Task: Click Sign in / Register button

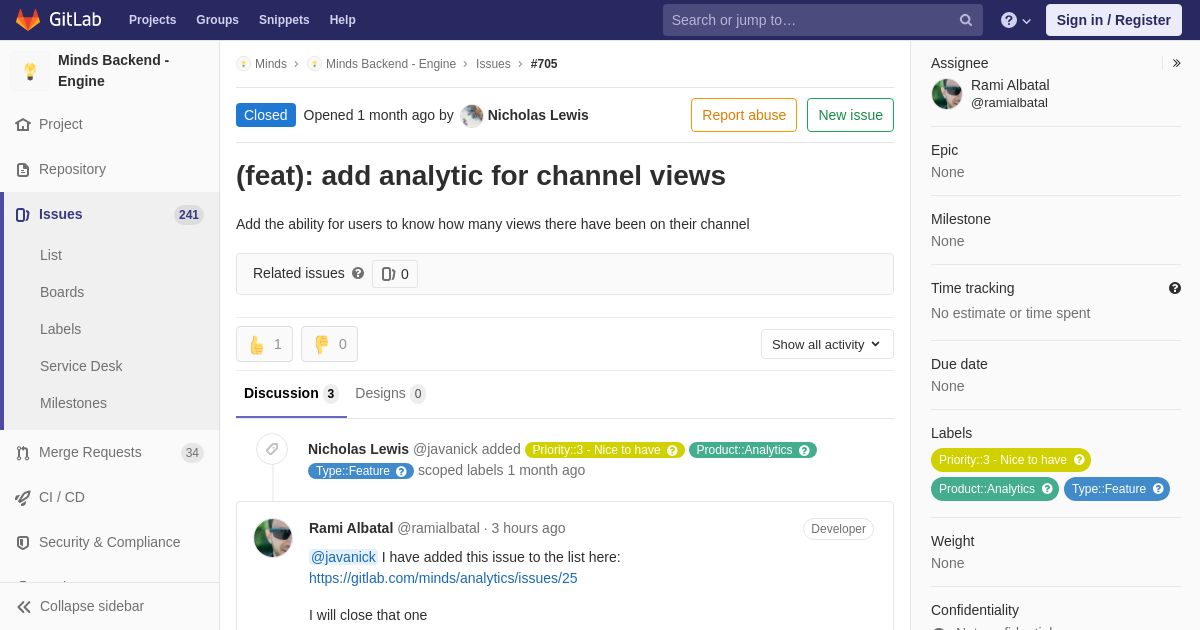Action: pyautogui.click(x=1113, y=20)
